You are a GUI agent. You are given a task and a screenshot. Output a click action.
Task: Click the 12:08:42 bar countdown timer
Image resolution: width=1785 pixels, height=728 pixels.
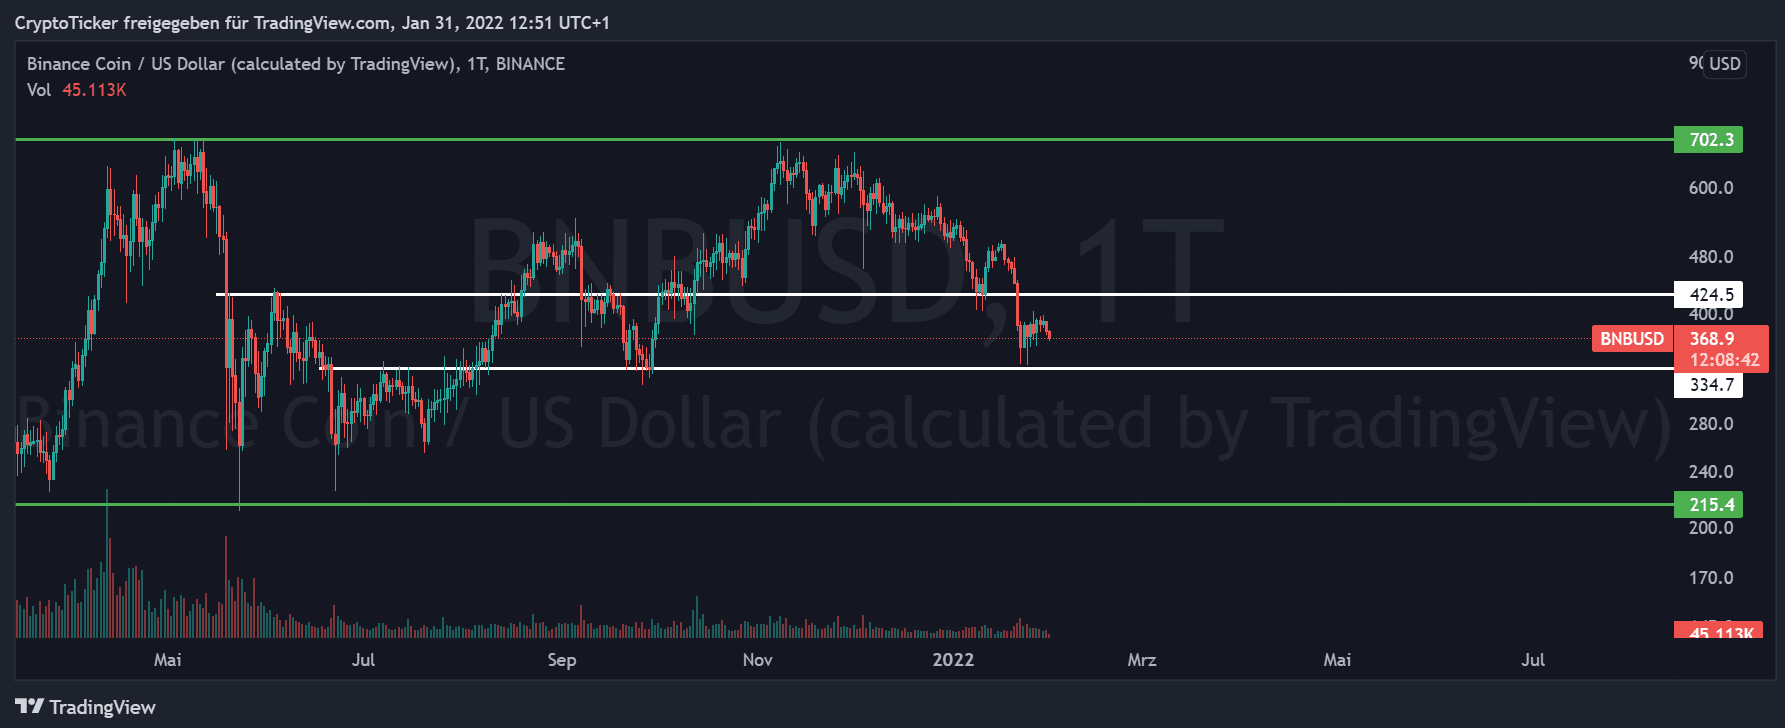pos(1723,360)
